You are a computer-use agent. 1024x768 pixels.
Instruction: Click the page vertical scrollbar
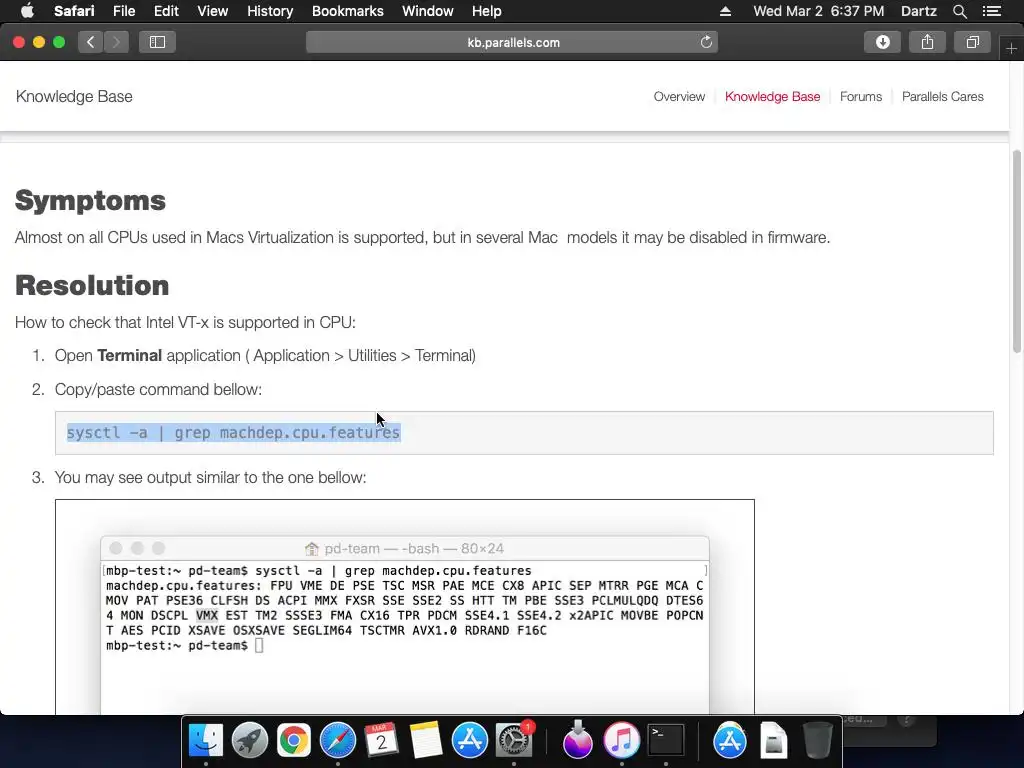tap(1017, 251)
